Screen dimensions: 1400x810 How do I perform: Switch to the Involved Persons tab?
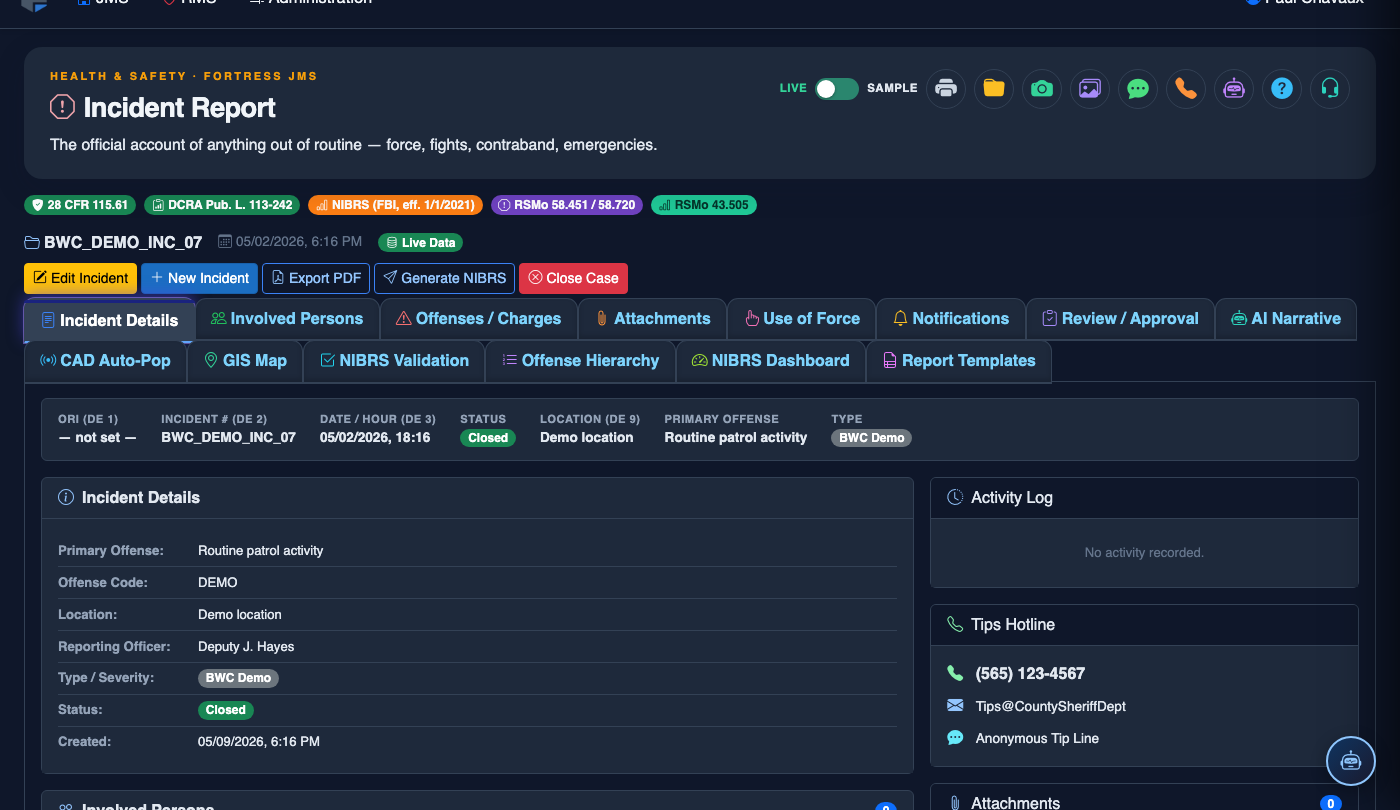tap(286, 319)
